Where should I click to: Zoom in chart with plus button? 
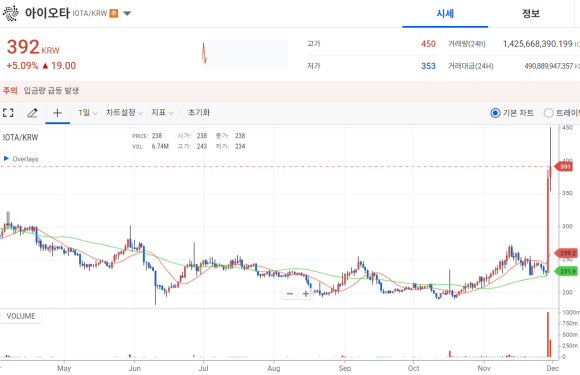coord(306,294)
